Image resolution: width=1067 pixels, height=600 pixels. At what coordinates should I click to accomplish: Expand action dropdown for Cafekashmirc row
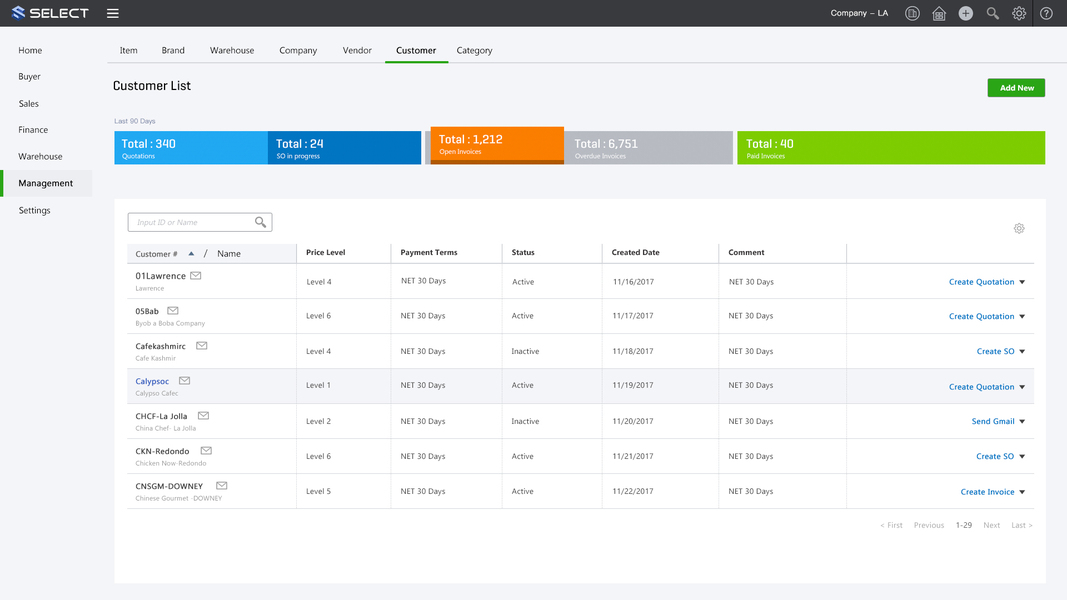click(1022, 352)
